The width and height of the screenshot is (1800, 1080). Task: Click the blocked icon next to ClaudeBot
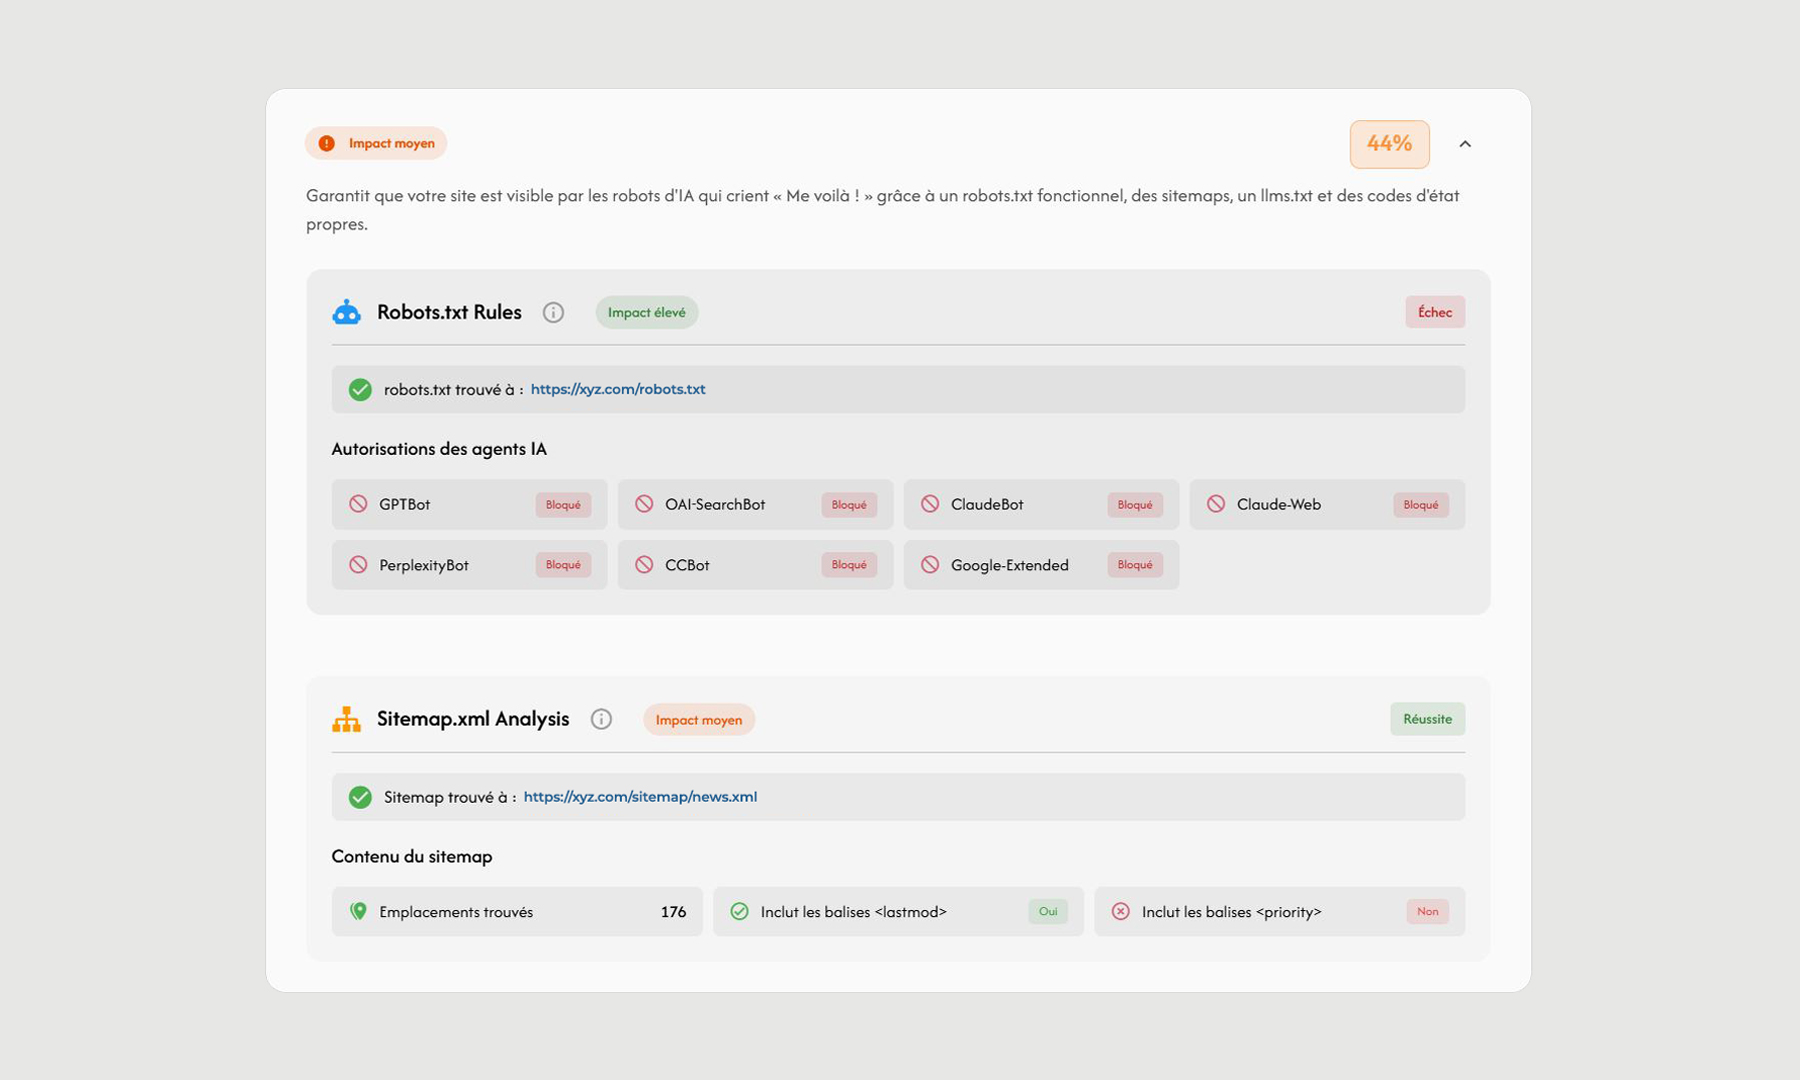[930, 504]
